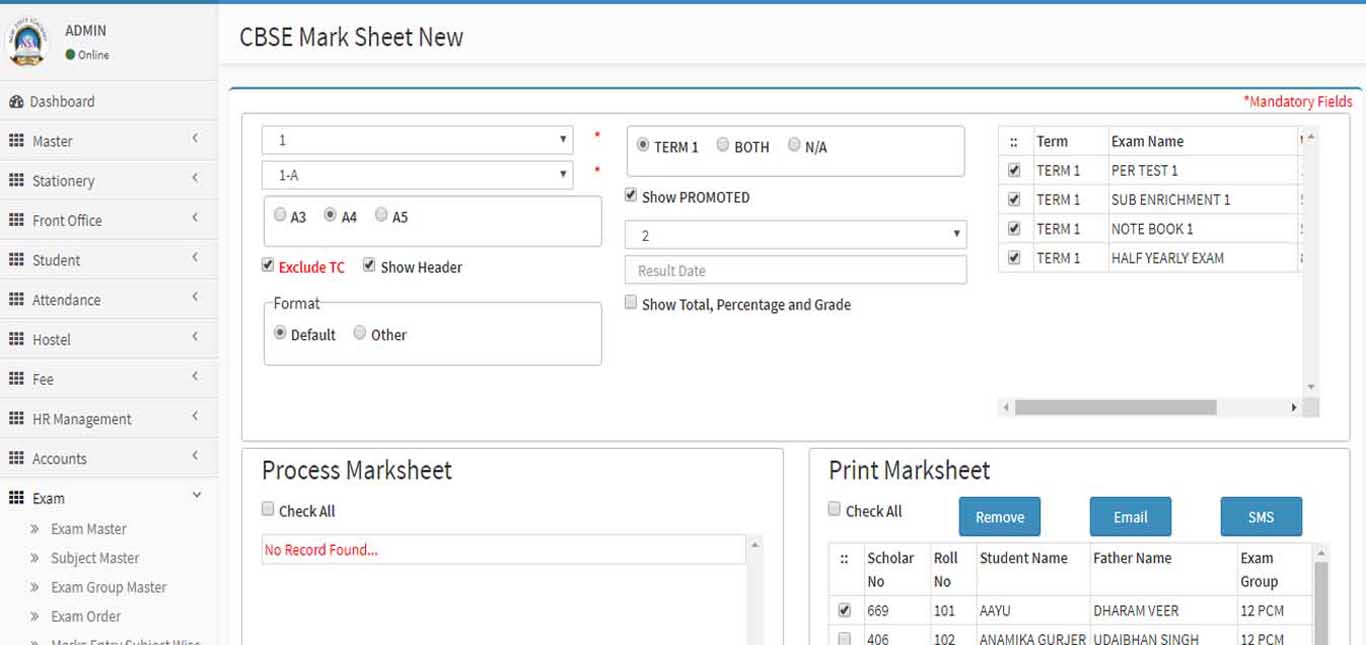Go to Exam Group Master submenu item
Viewport: 1366px width, 645px height.
pyautogui.click(x=109, y=587)
